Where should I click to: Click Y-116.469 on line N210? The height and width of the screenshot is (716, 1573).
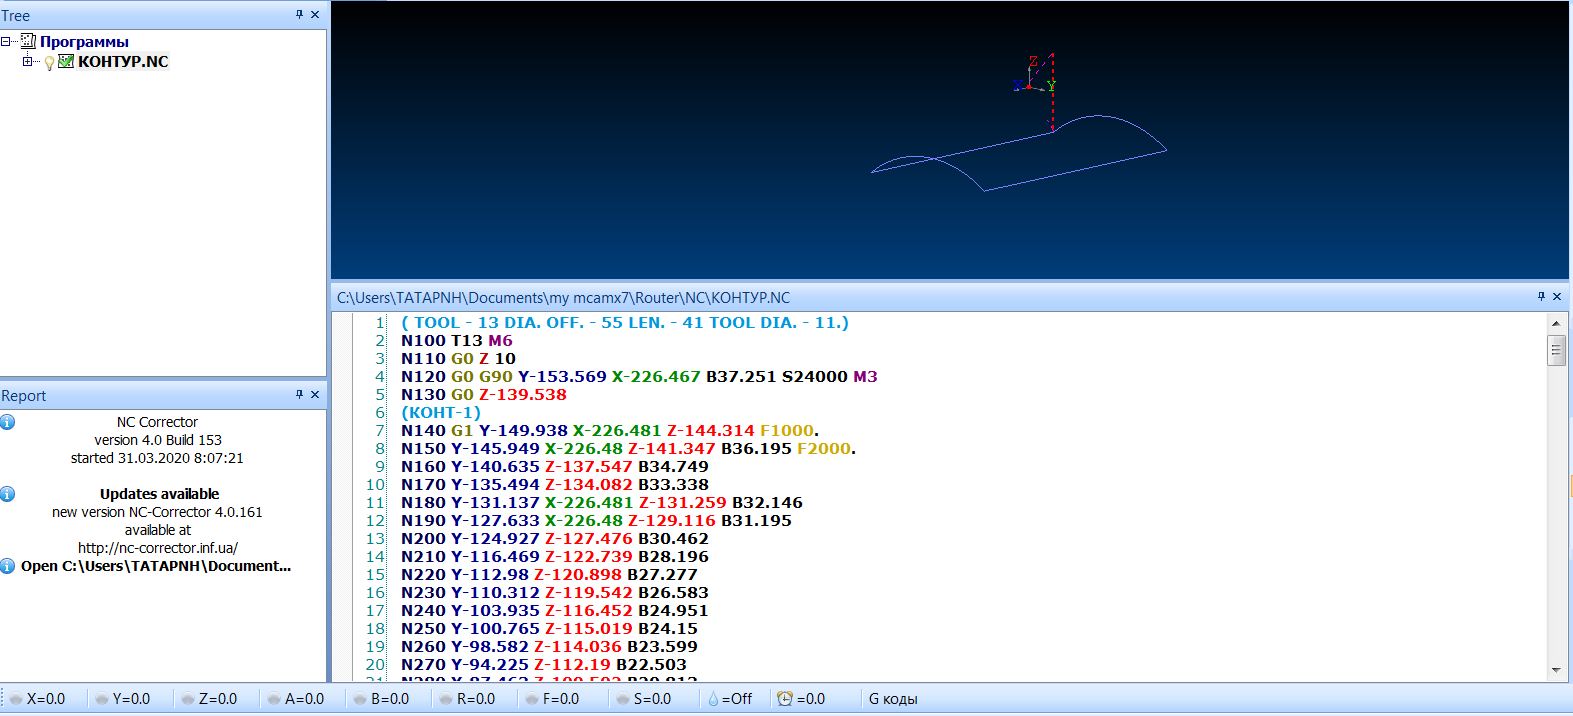coord(495,557)
